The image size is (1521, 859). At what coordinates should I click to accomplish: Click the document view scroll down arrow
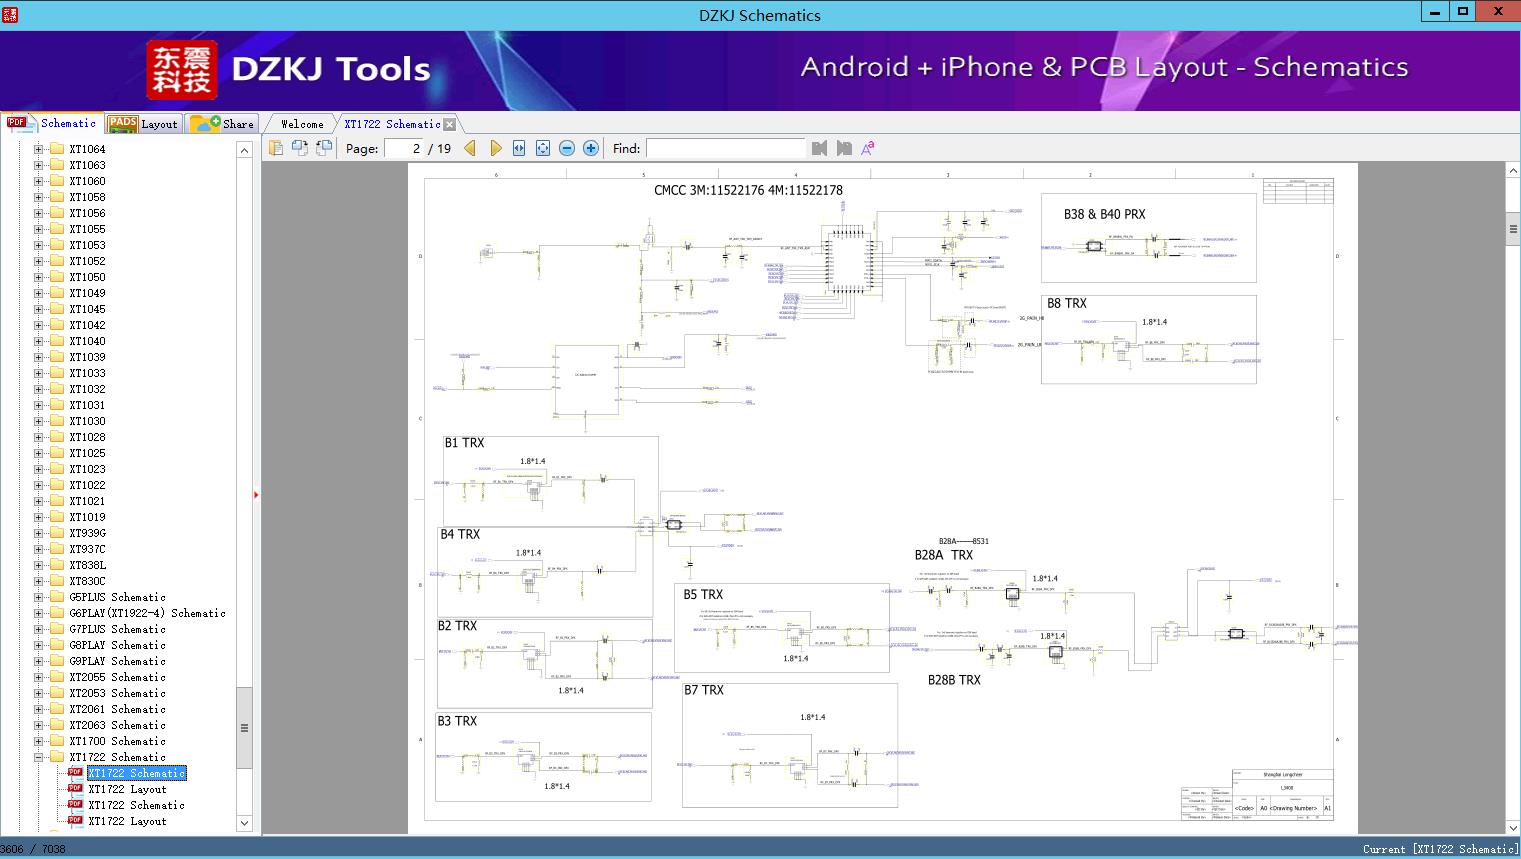(1513, 827)
